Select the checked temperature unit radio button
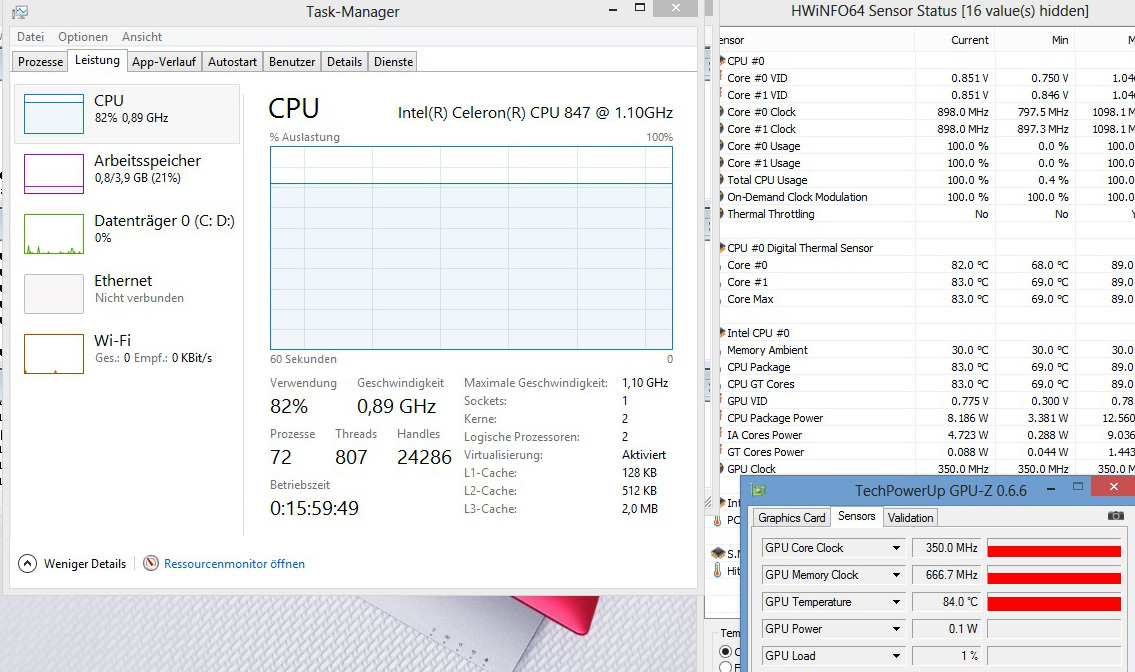This screenshot has height=672, width=1135. tap(725, 651)
